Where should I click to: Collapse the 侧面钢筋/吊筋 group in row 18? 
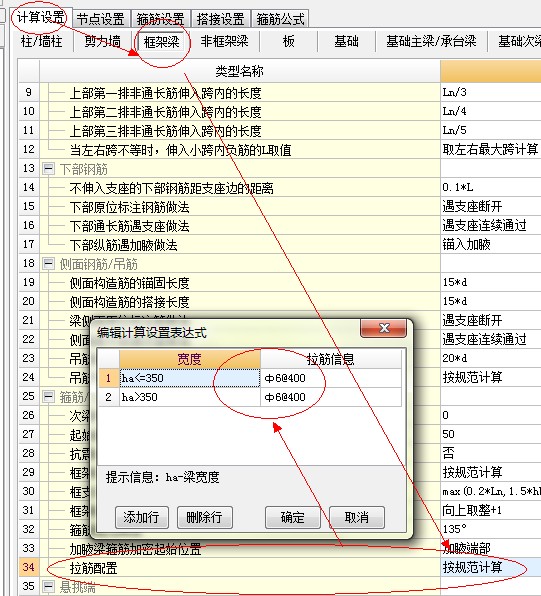(48, 263)
